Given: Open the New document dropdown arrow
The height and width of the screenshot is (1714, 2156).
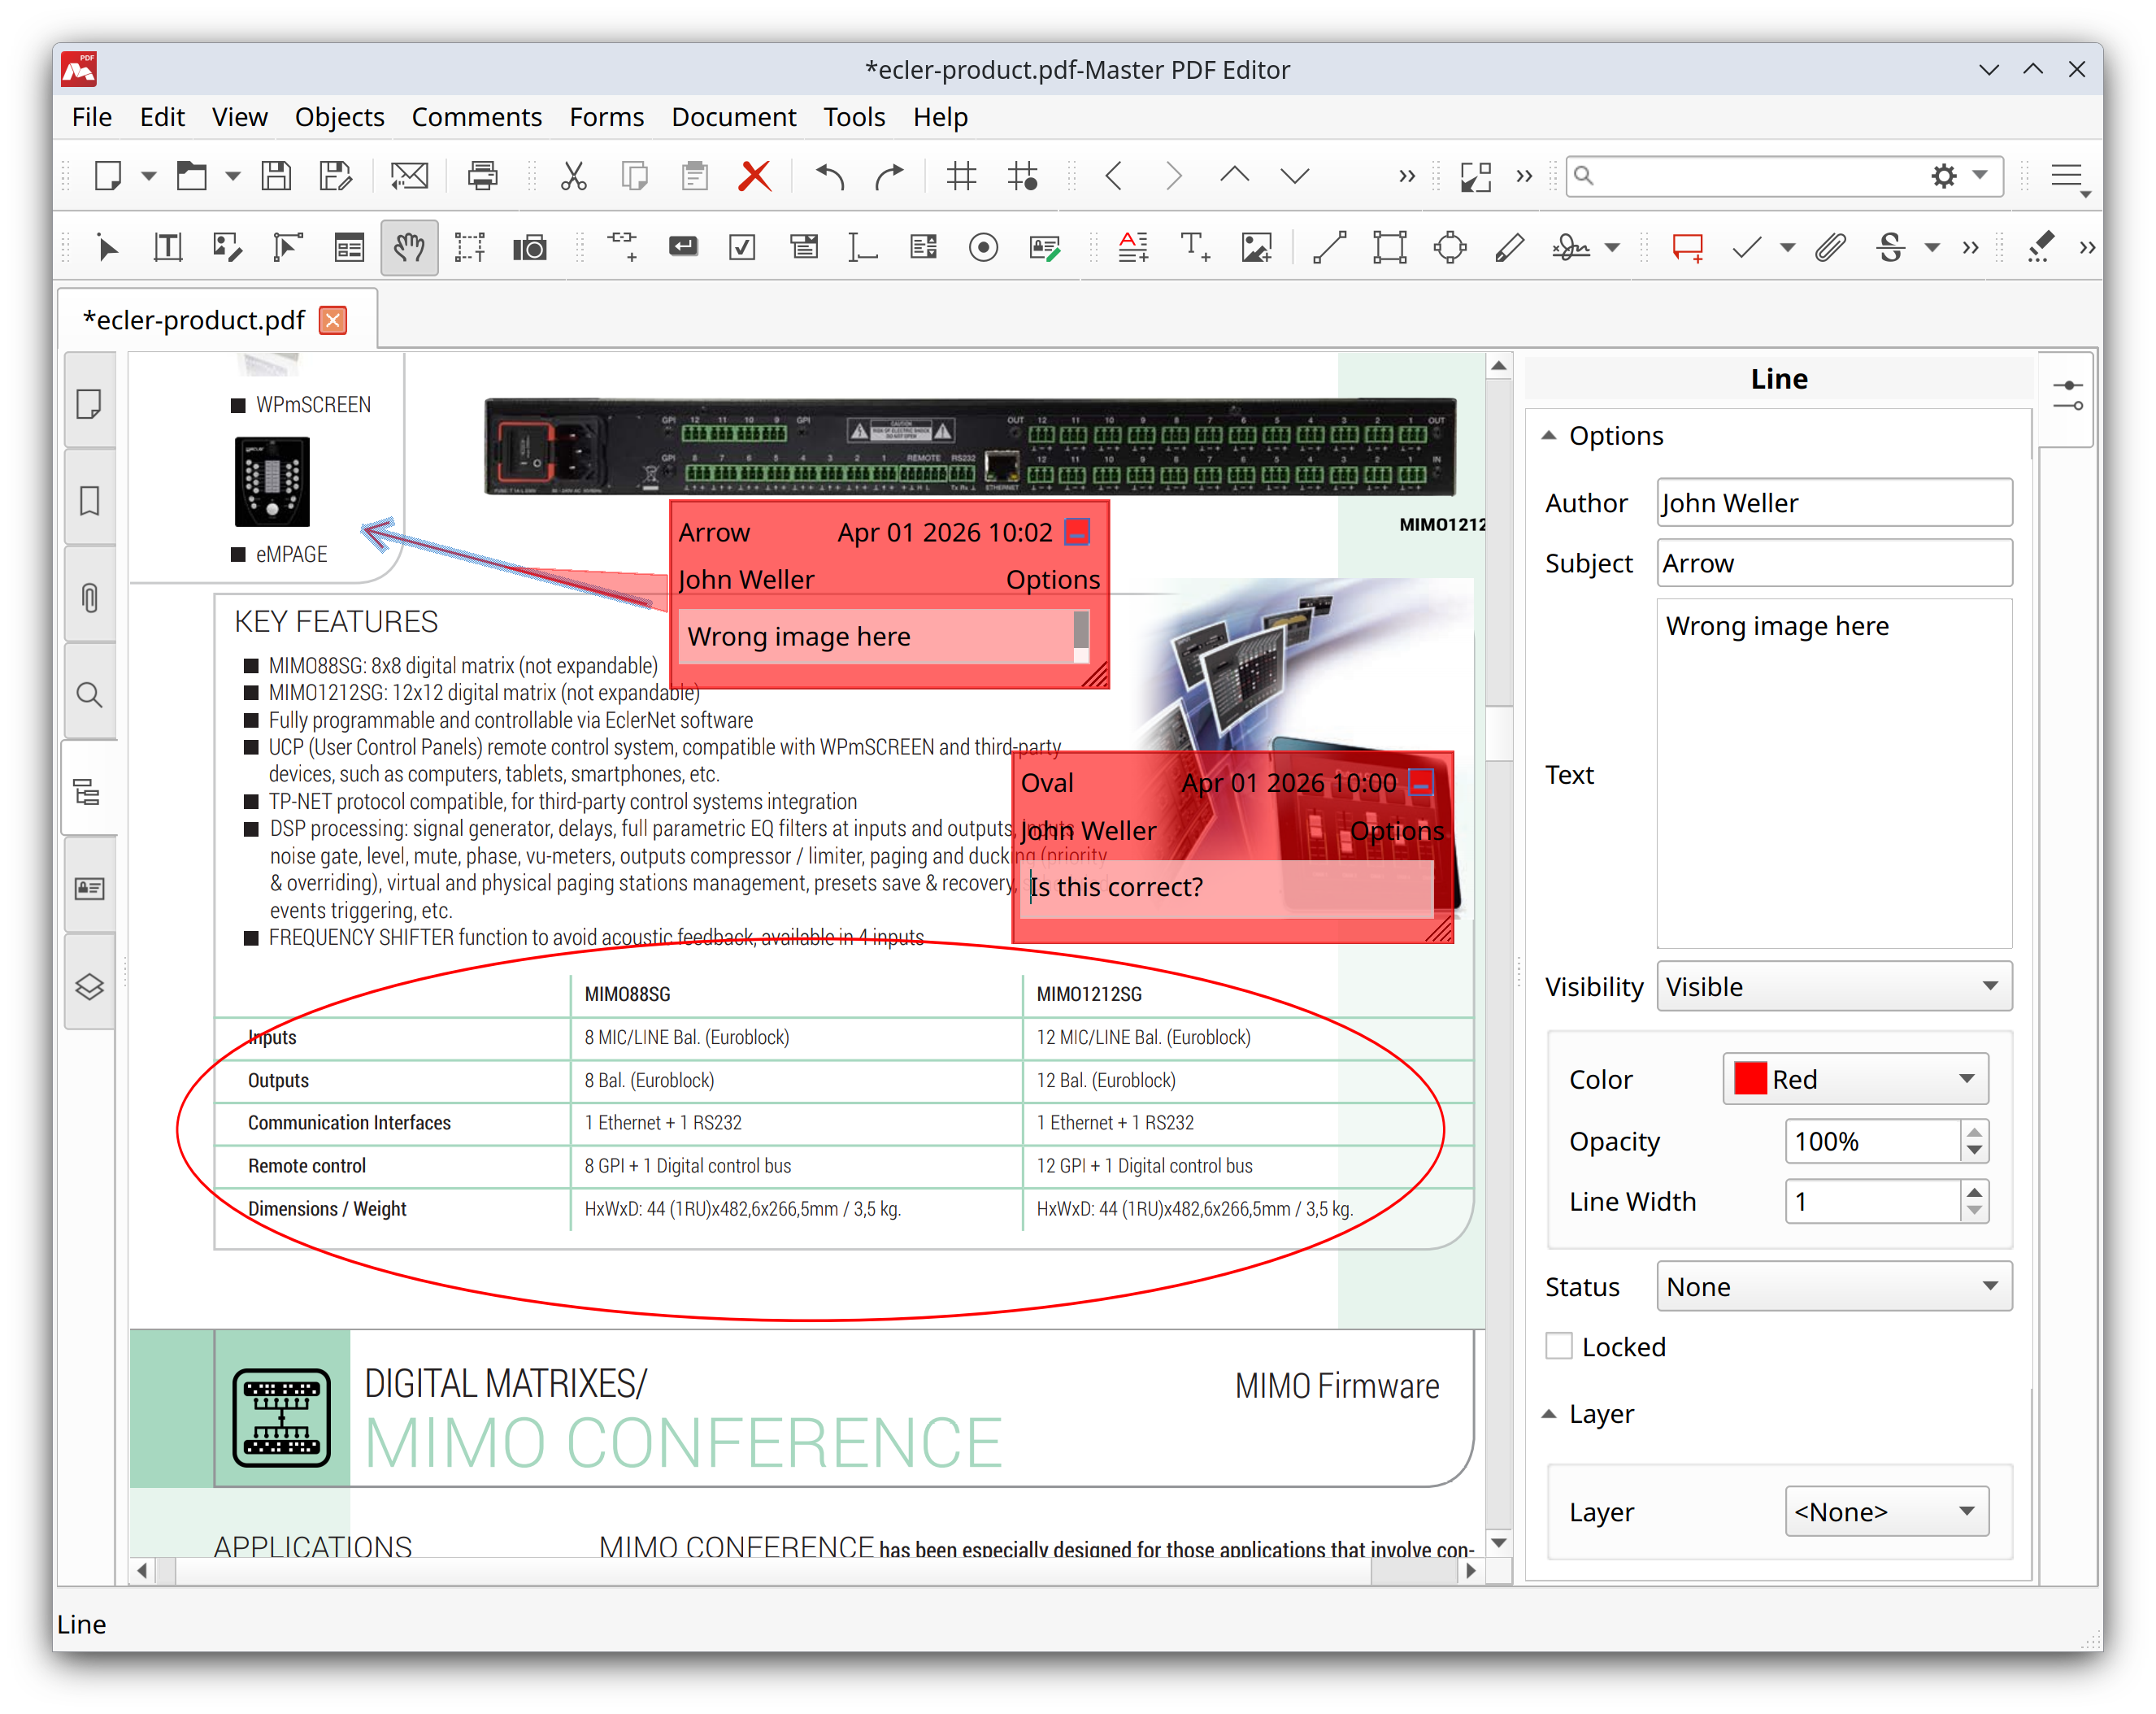Looking at the screenshot, I should pos(148,176).
